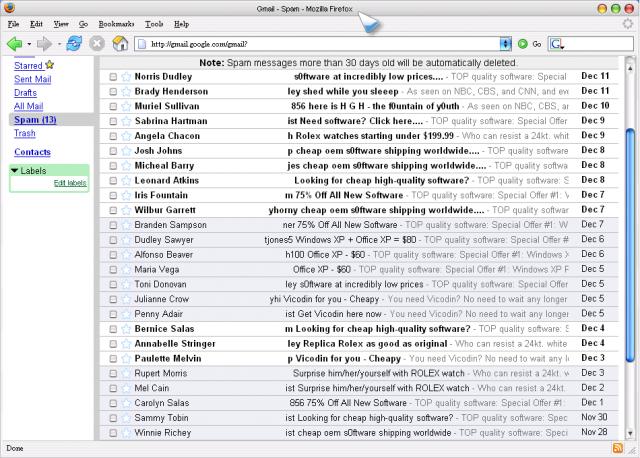640x458 pixels.
Task: Click the Edit labels link
Action: pos(70,183)
